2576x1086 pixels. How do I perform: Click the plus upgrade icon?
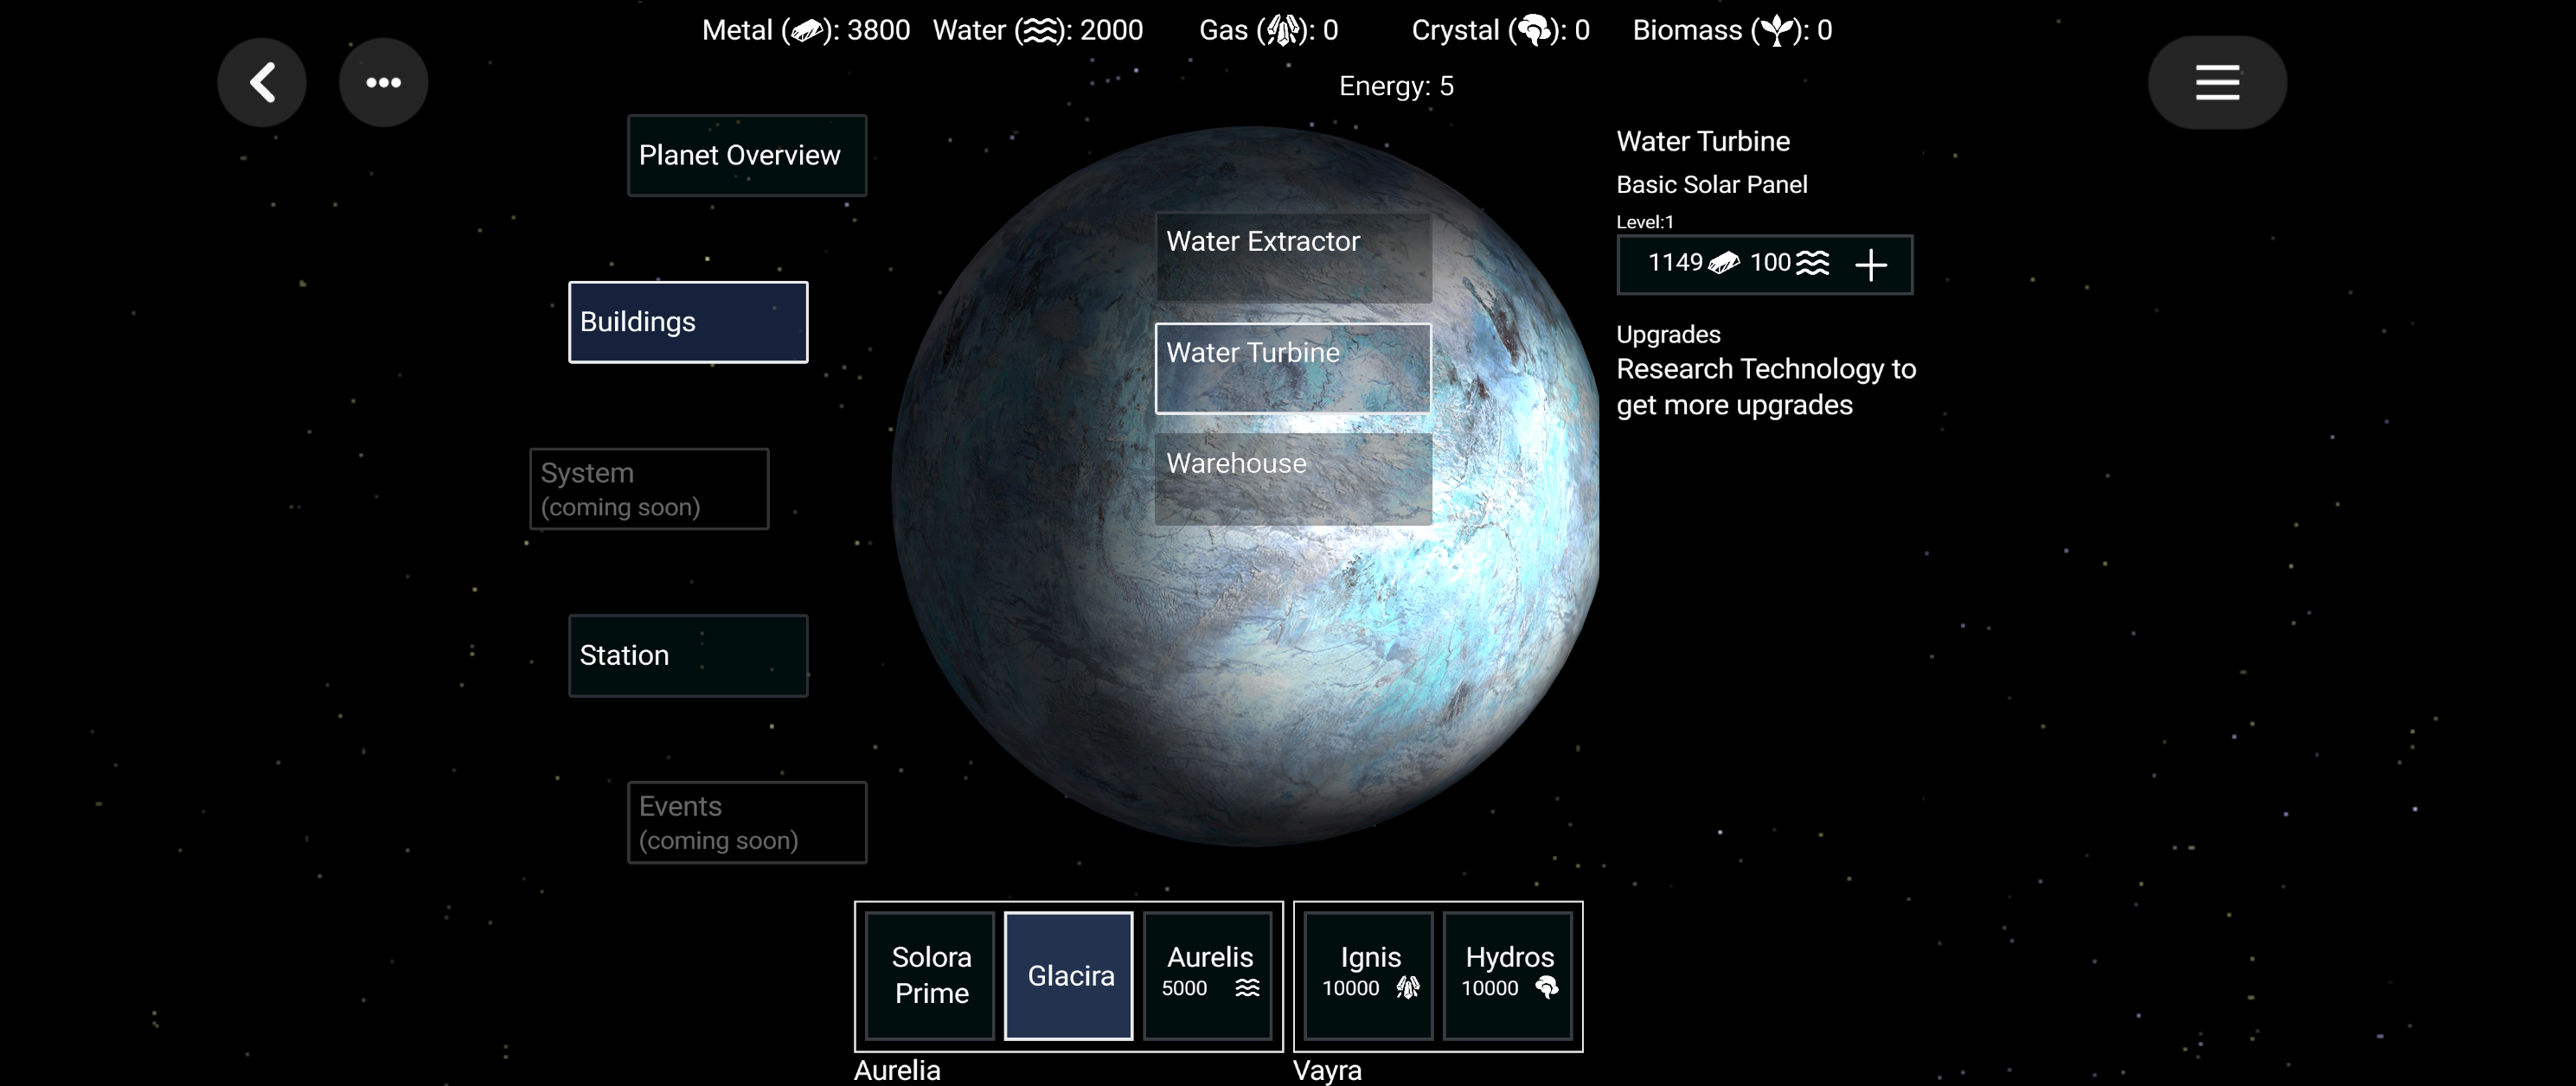click(1870, 265)
